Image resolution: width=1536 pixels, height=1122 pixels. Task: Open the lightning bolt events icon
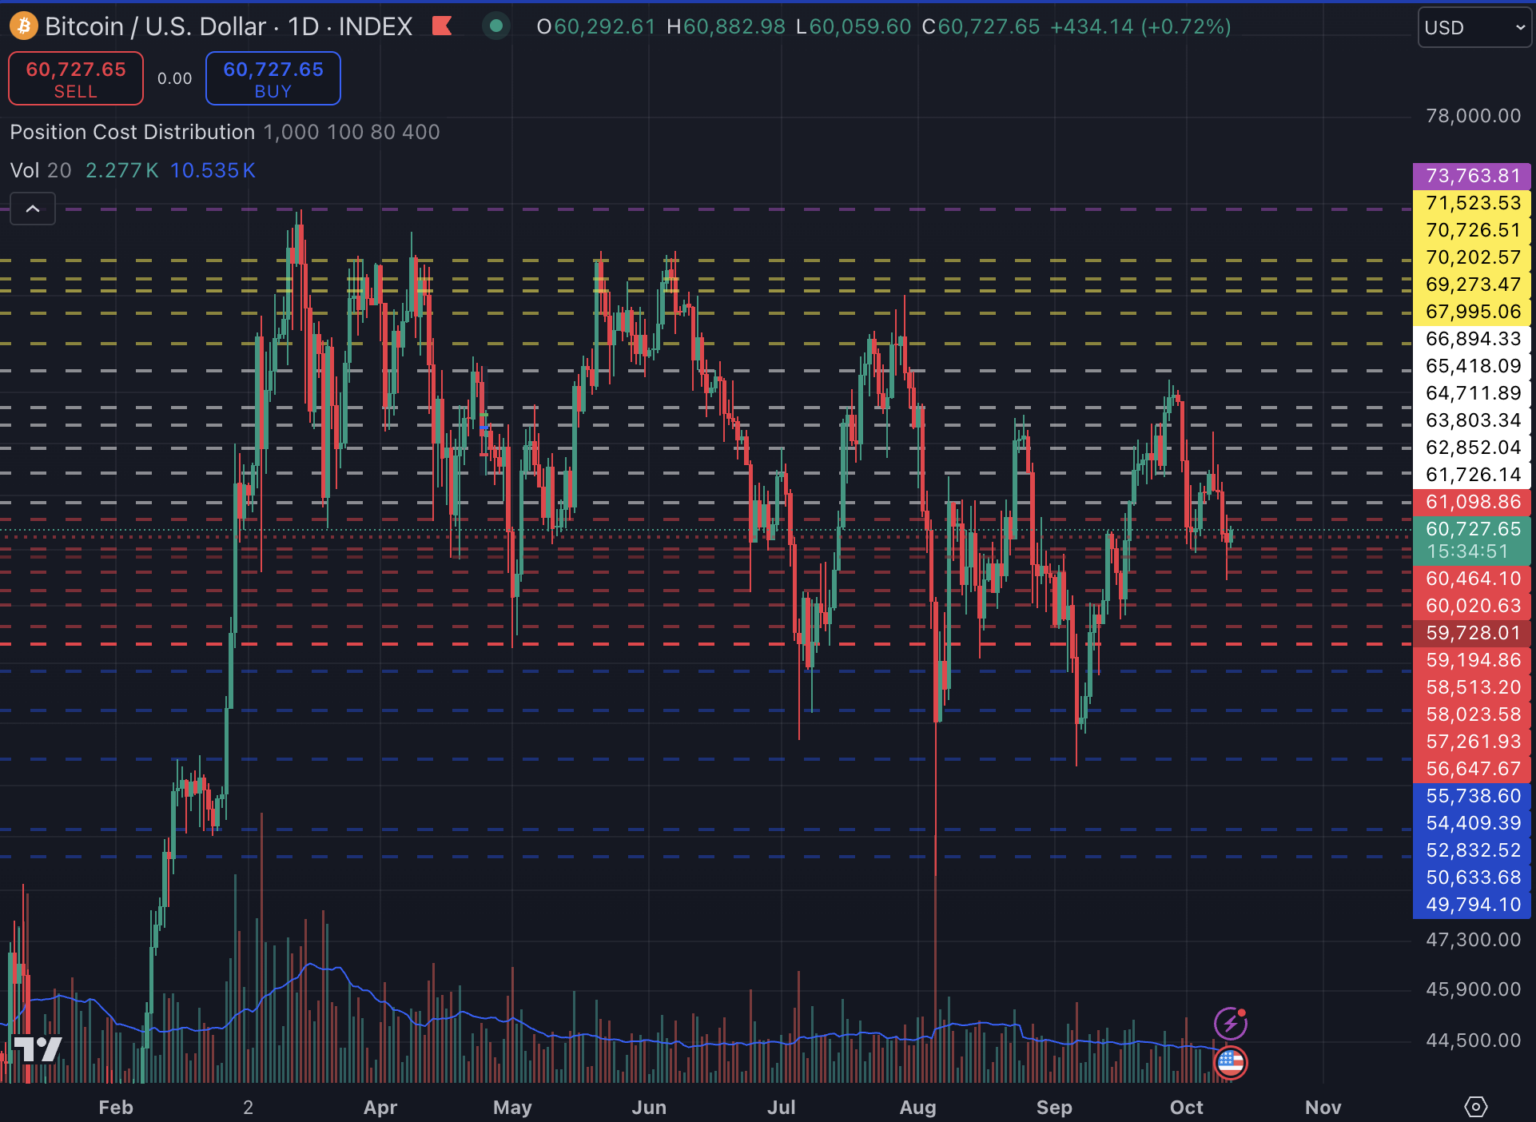tap(1231, 1023)
